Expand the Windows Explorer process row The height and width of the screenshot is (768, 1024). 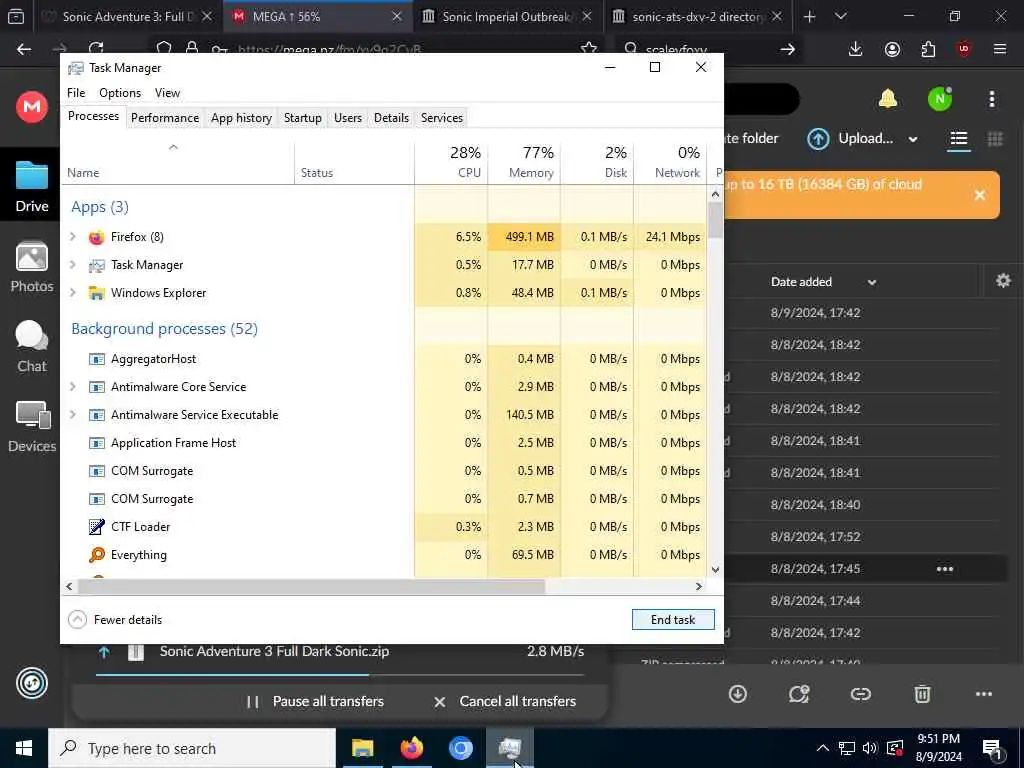[72, 293]
